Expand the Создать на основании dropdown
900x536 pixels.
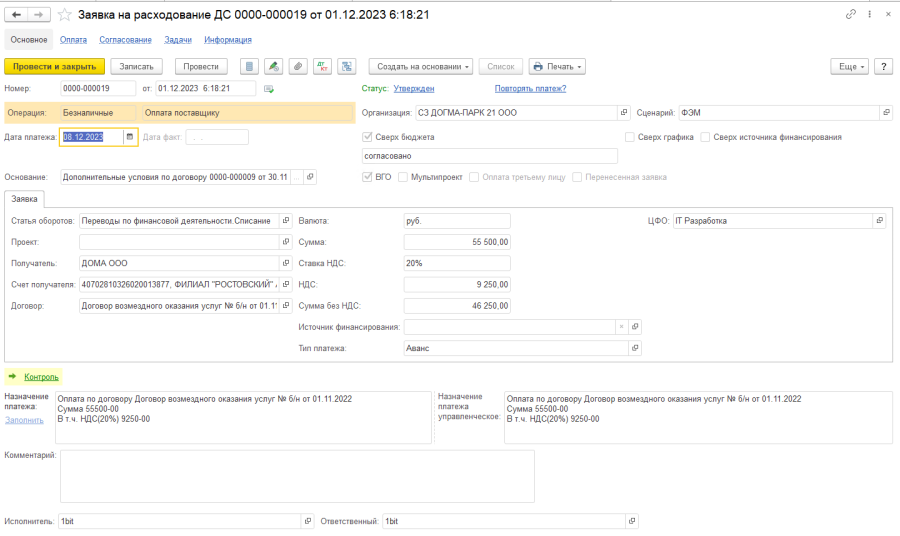[422, 66]
